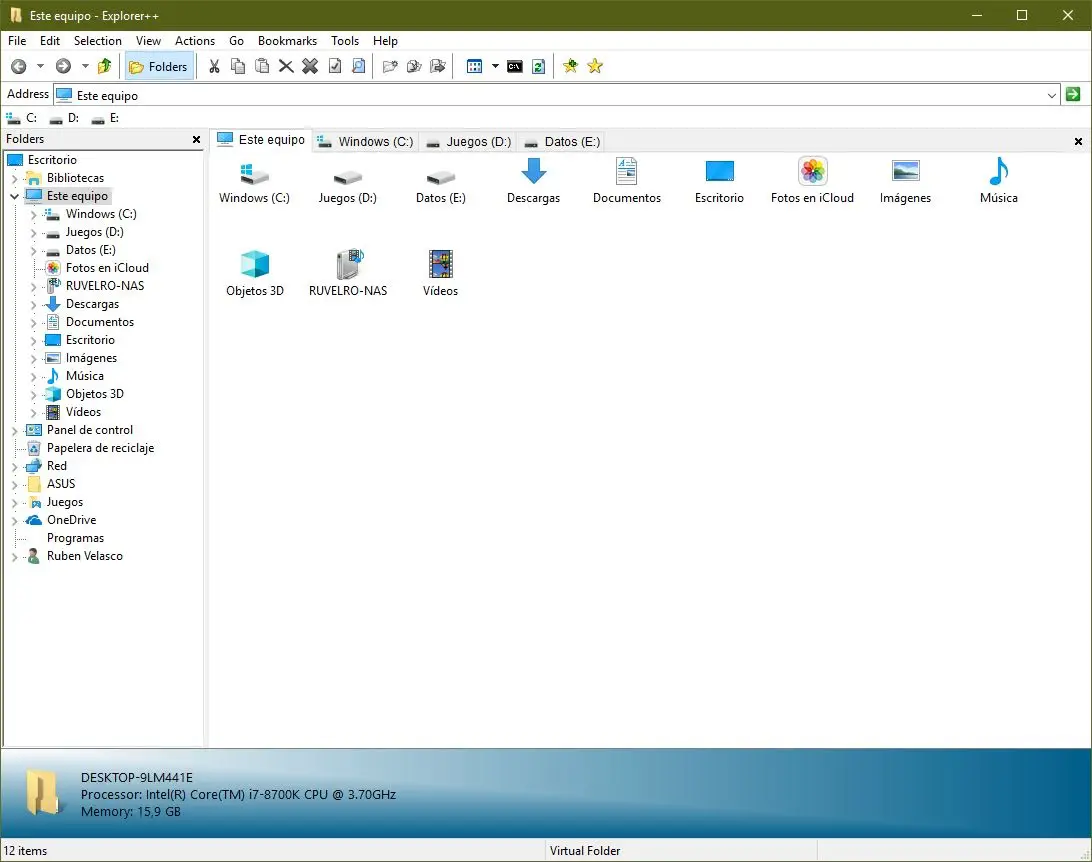Open command prompt from toolbar icon

point(515,66)
